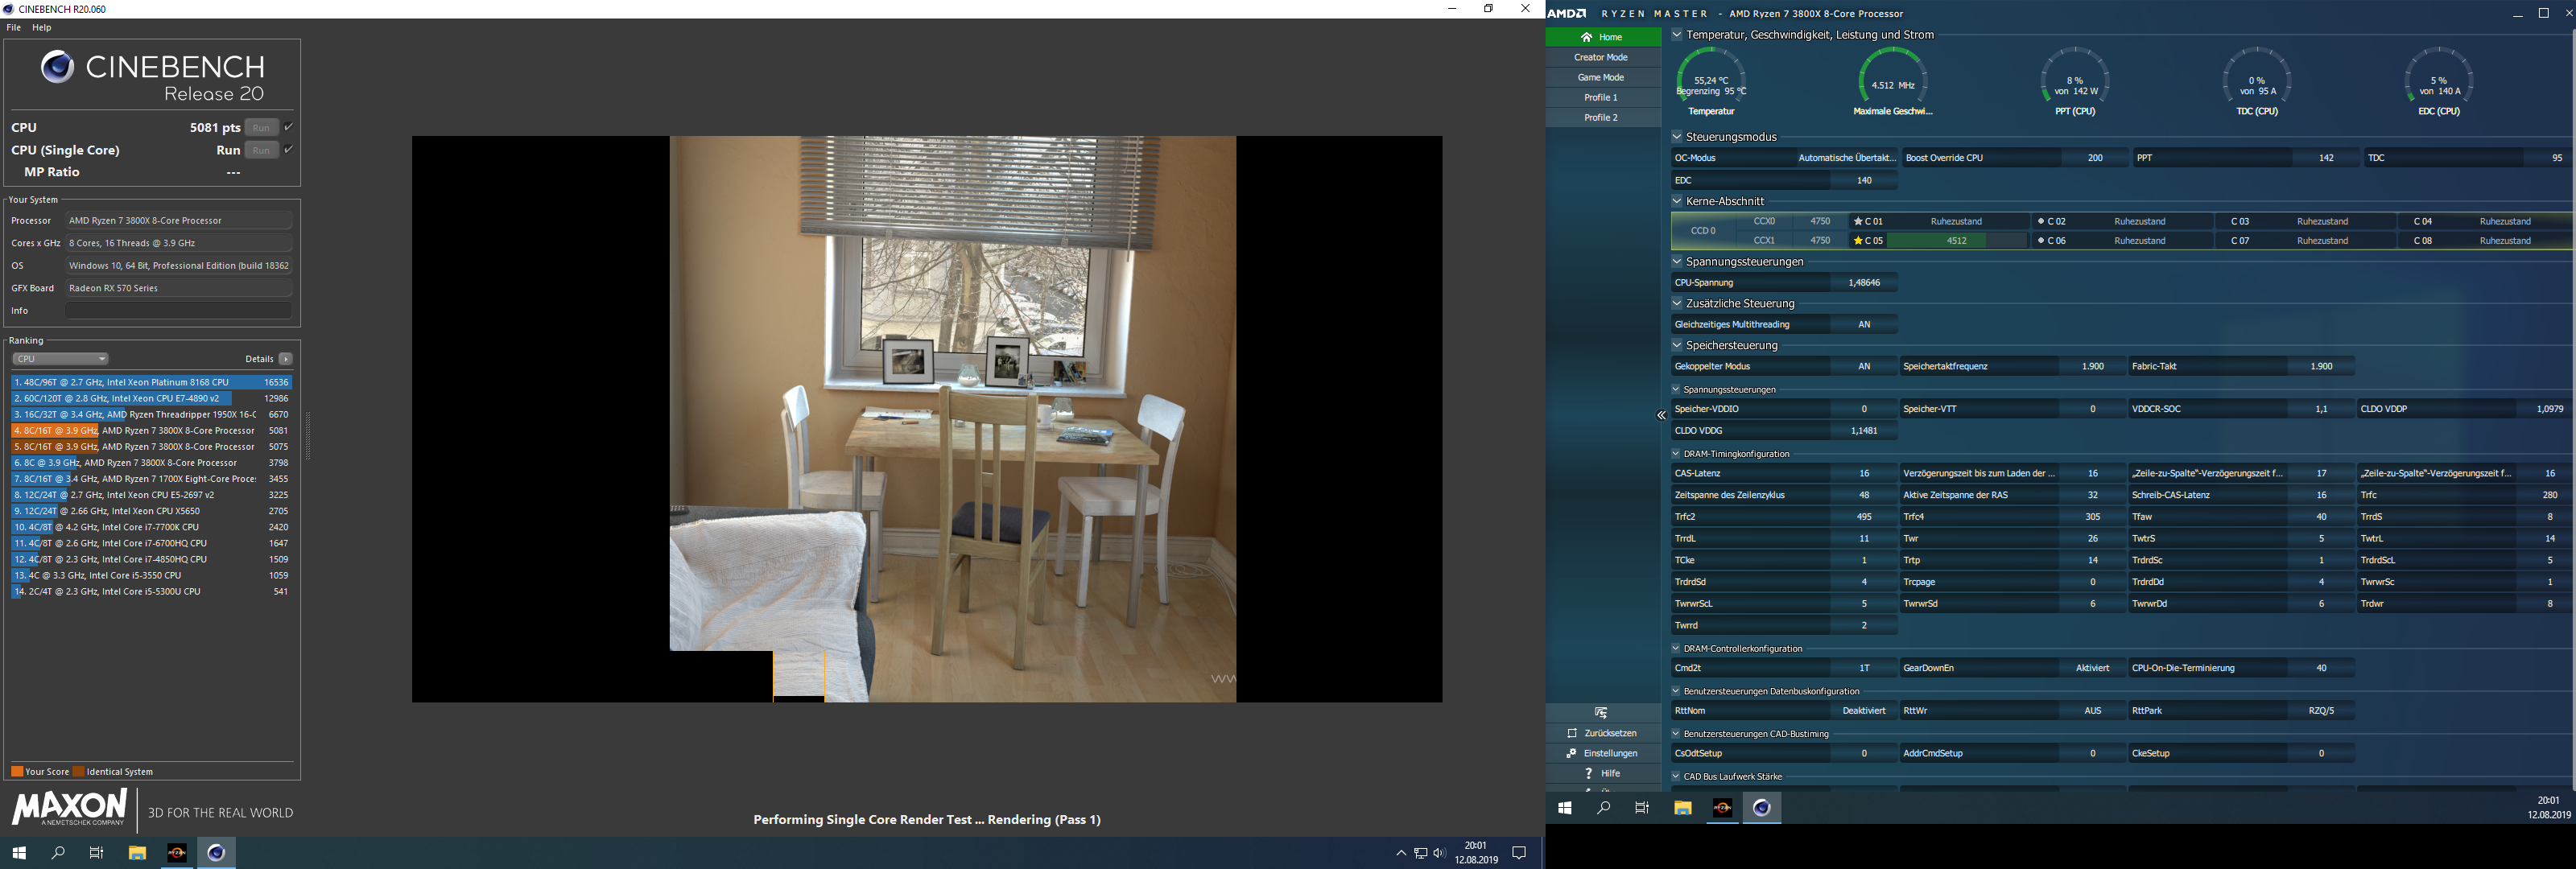Open Einstellungen gear settings
The width and height of the screenshot is (2576, 869).
1572,753
